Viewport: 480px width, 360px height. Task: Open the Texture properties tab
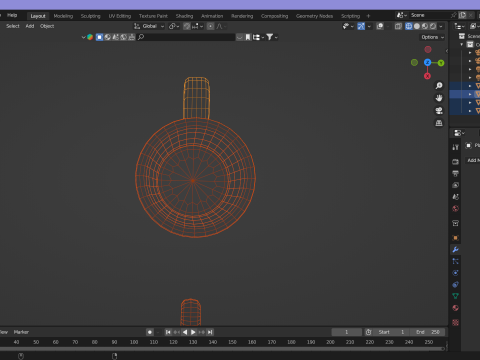455,322
